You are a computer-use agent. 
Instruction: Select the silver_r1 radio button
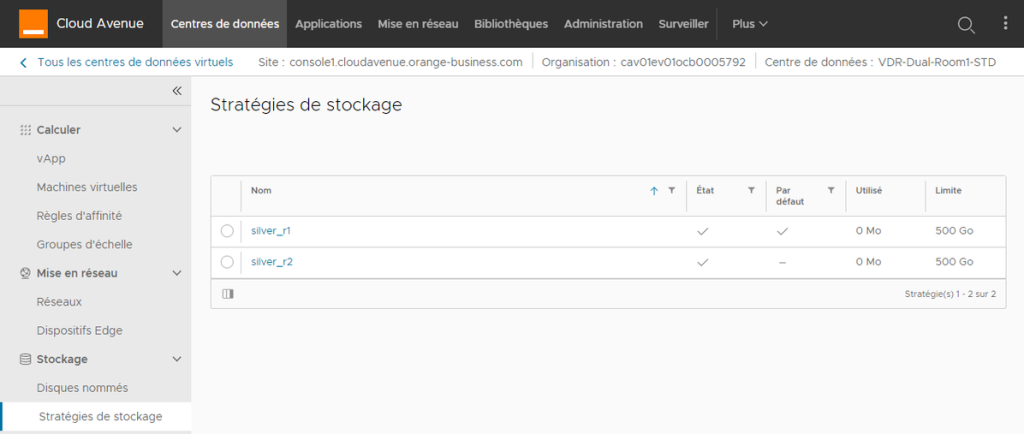click(x=227, y=231)
